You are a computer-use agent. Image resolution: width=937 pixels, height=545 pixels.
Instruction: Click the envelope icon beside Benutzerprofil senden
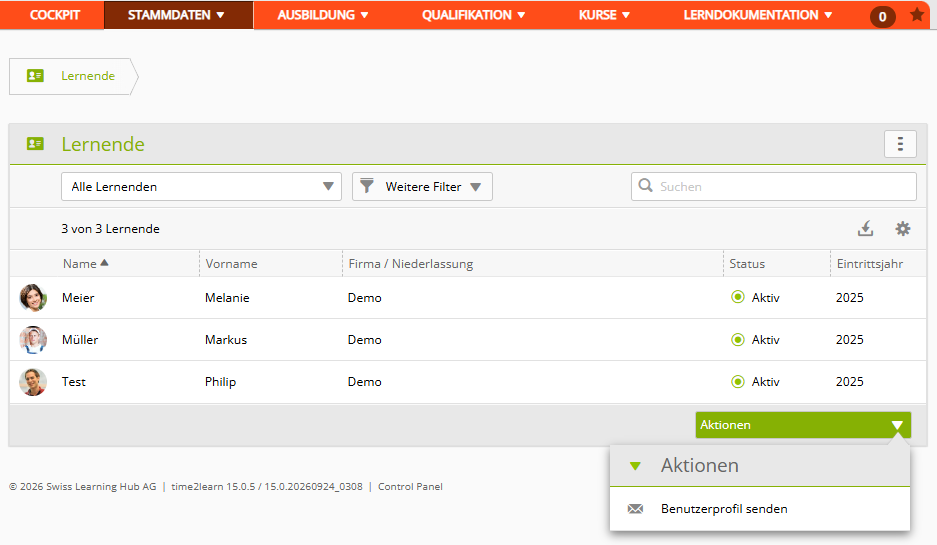point(635,509)
